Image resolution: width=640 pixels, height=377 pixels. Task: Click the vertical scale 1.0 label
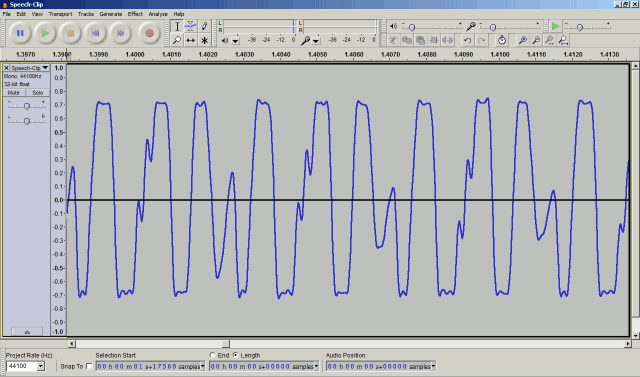pyautogui.click(x=59, y=68)
